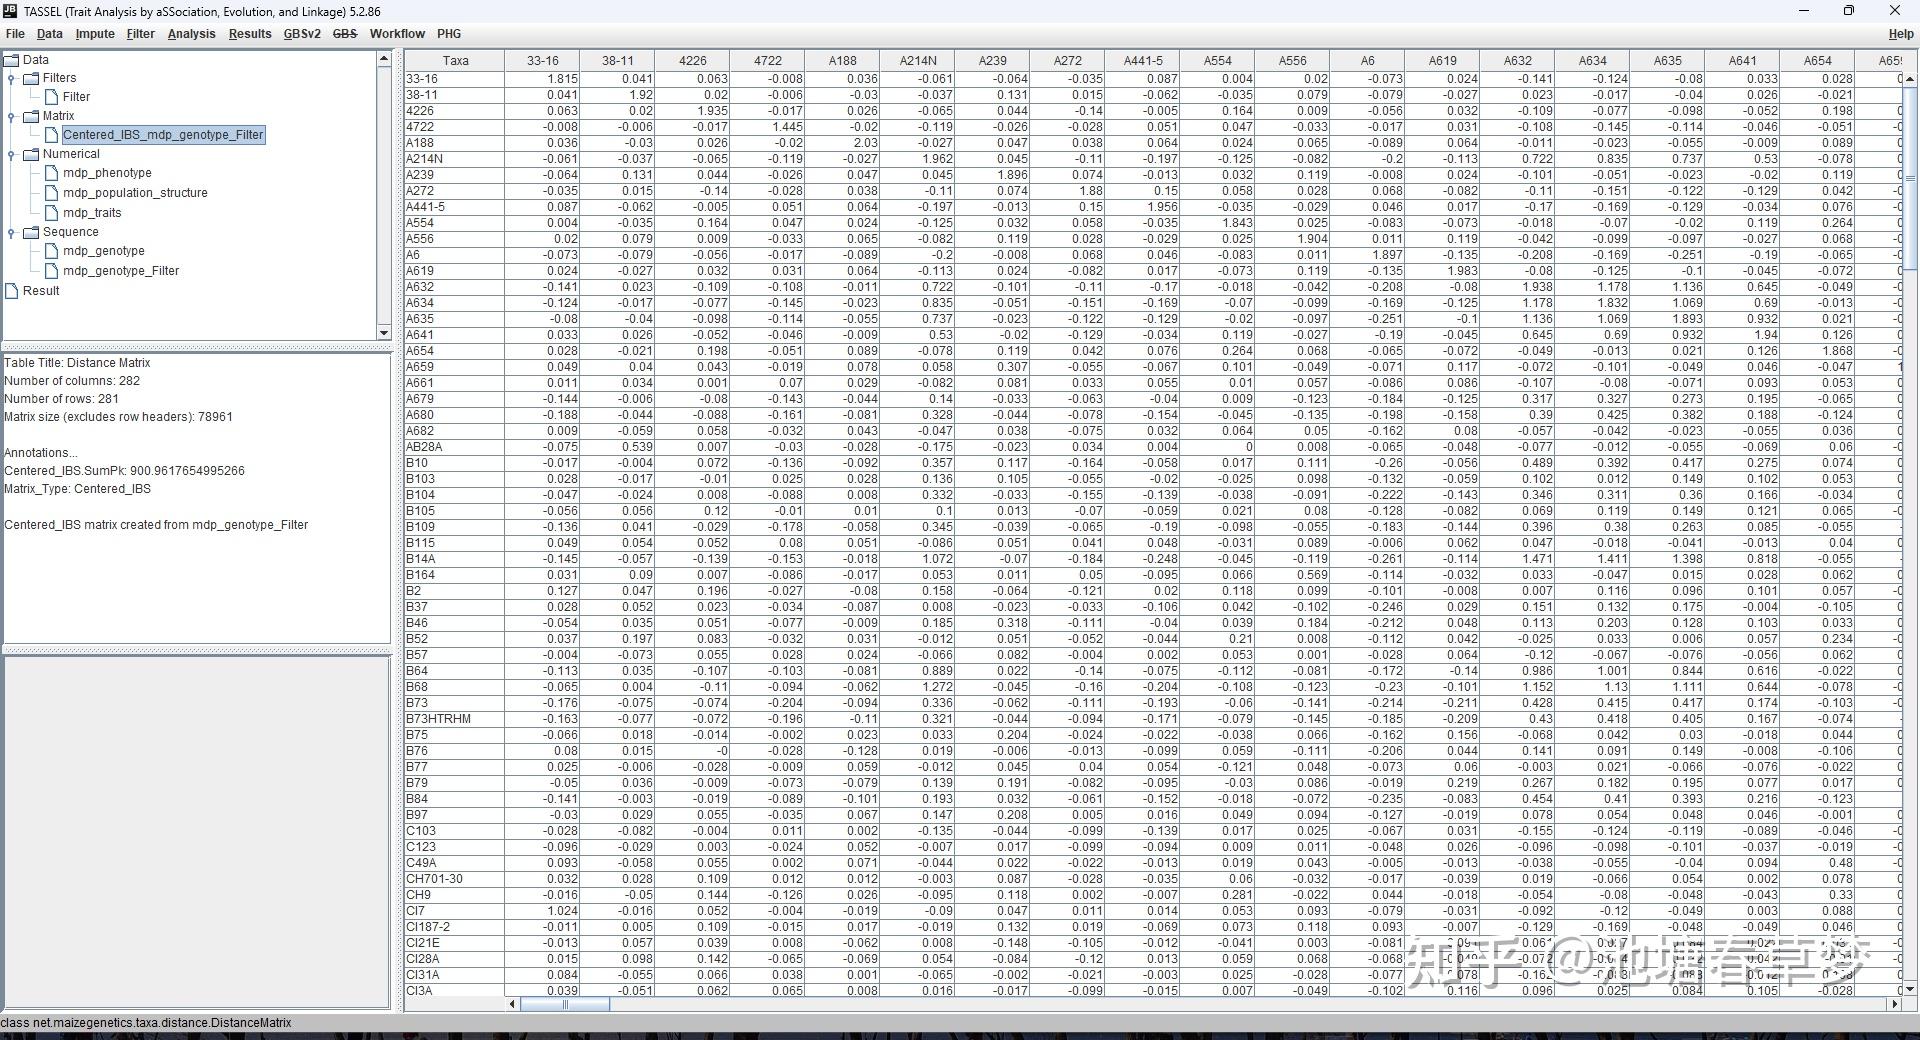Select the mdp_genotype sequence dataset
1920x1040 pixels.
click(x=104, y=251)
